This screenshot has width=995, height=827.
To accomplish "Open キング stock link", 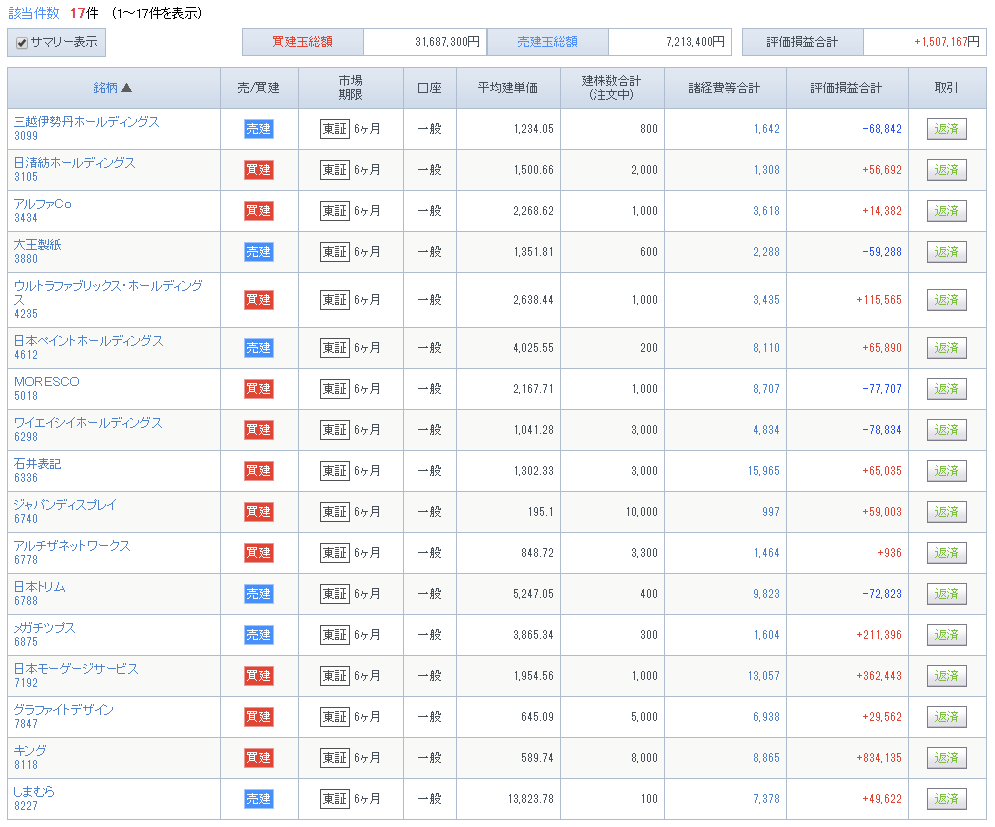I will pyautogui.click(x=30, y=751).
